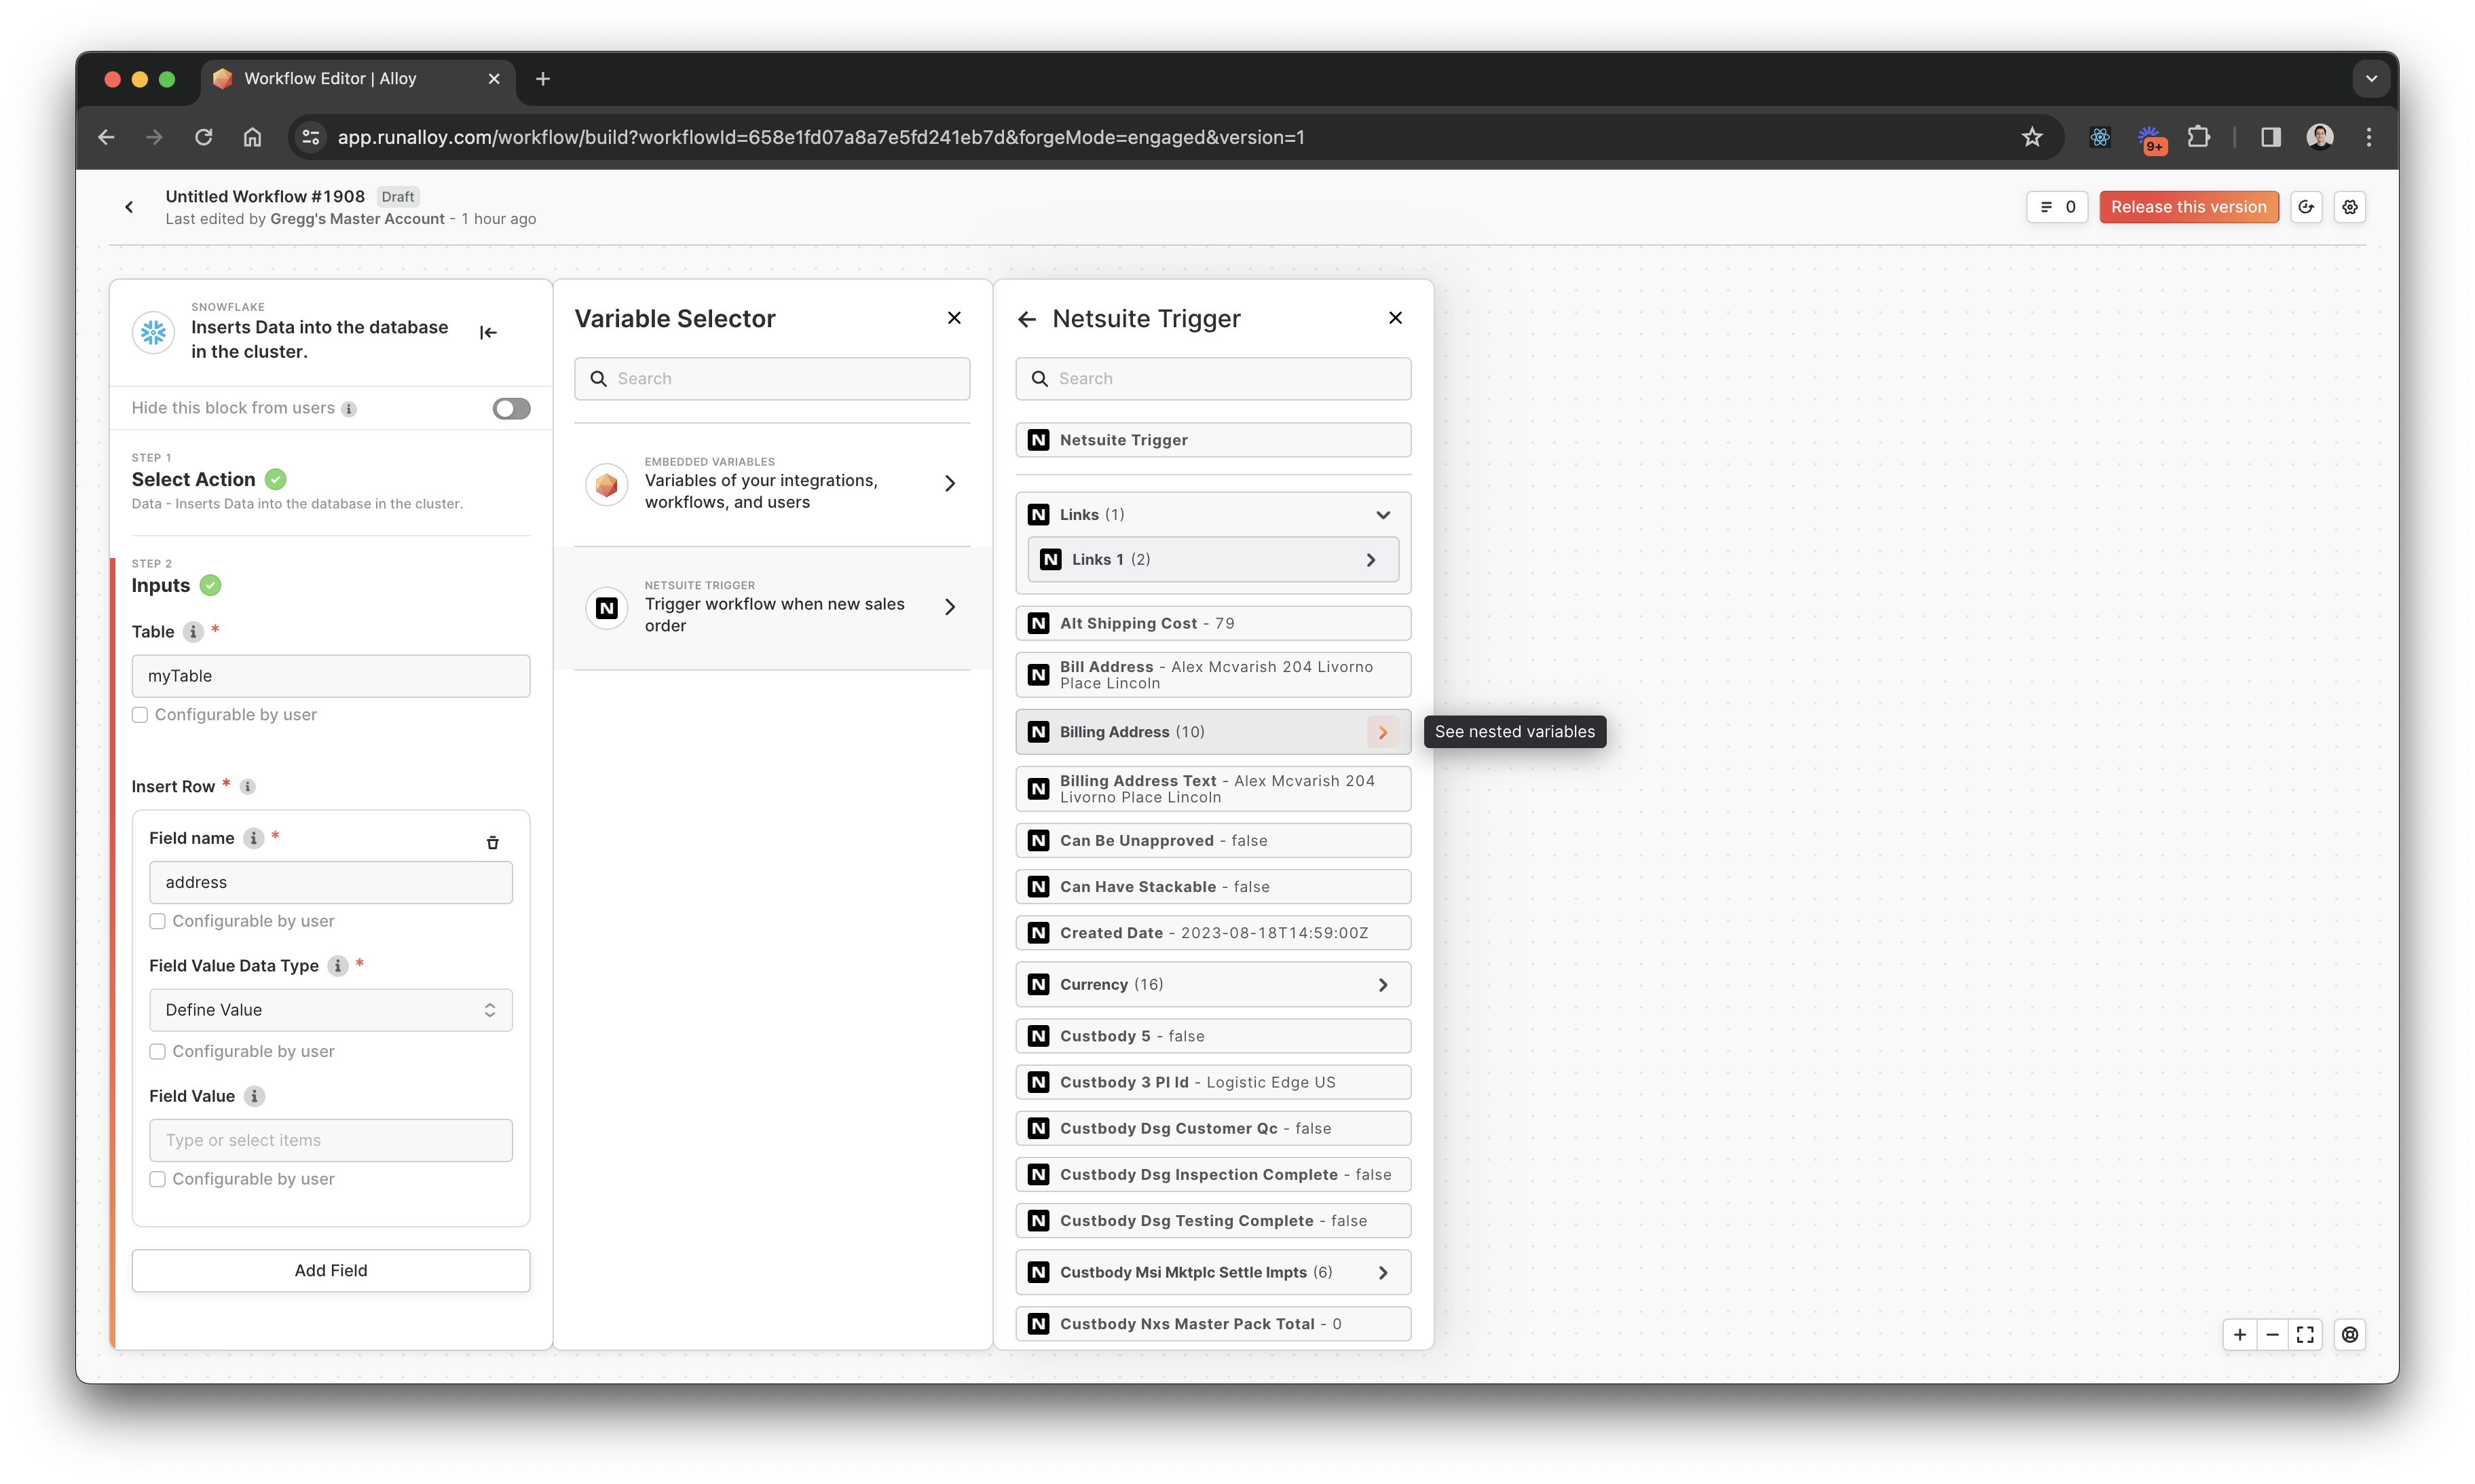Click the browser address bar URL

(x=820, y=137)
